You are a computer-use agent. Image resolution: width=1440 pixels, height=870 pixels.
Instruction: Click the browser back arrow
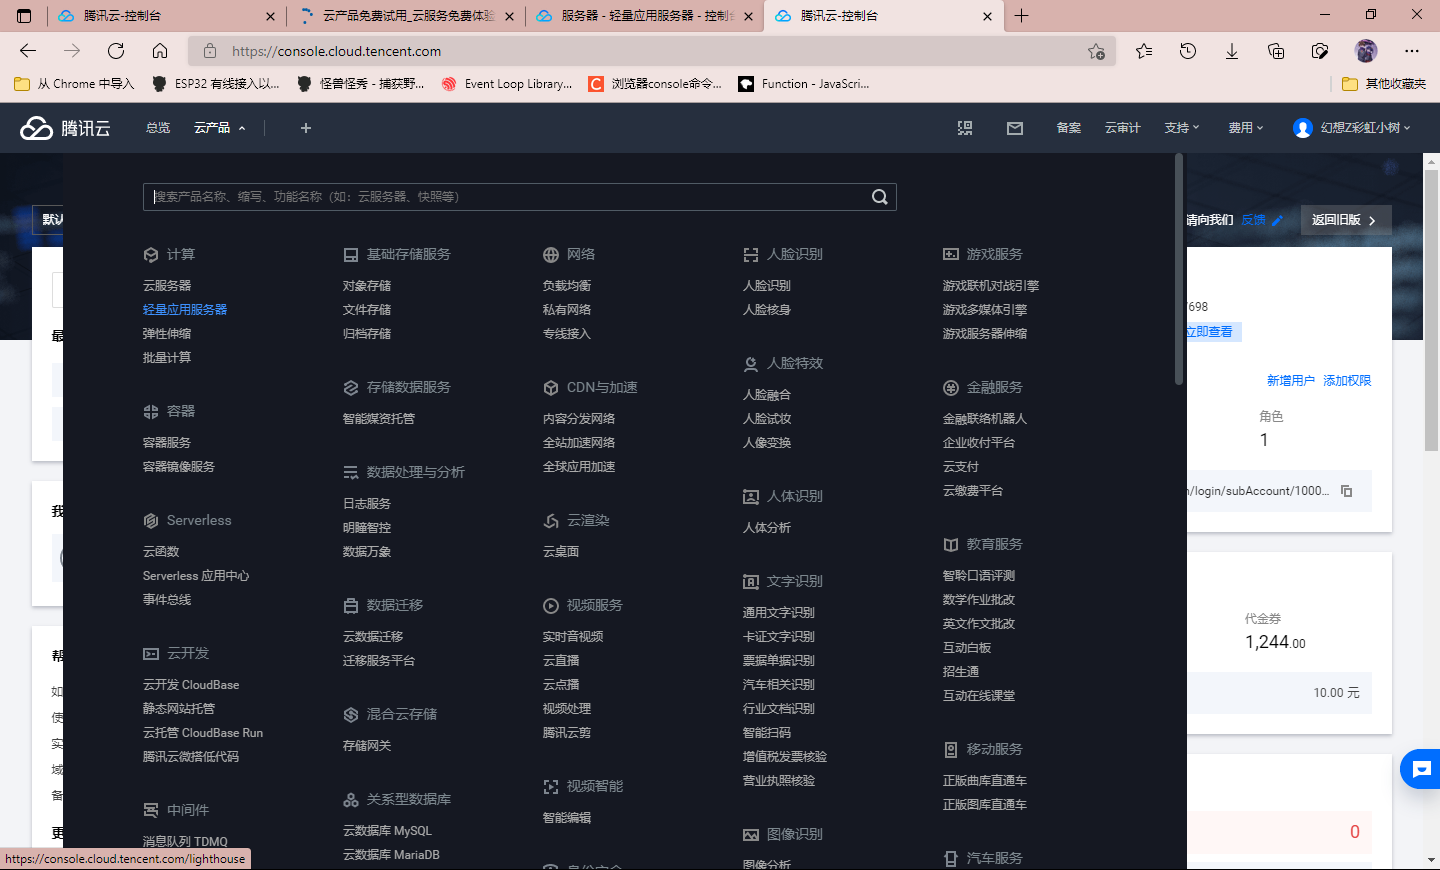click(28, 51)
